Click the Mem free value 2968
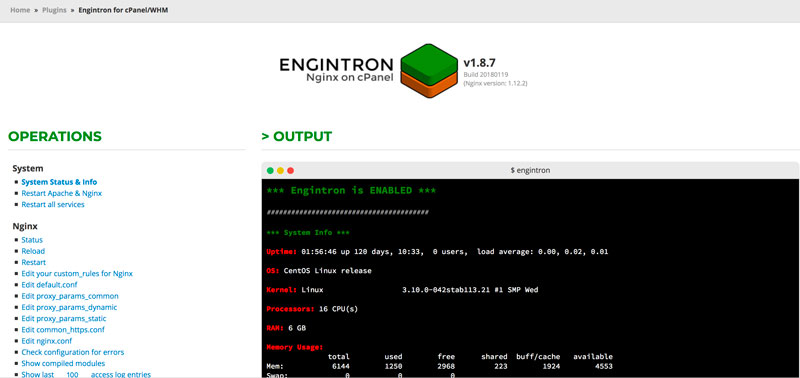The height and width of the screenshot is (378, 800). 446,366
